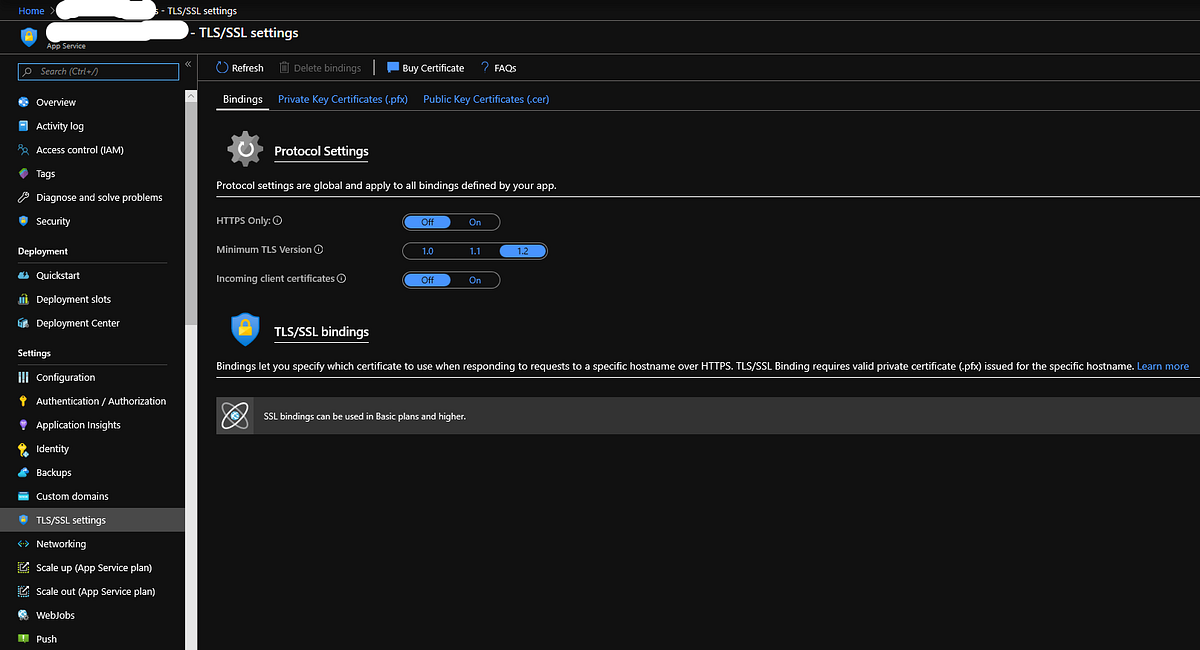
Task: Go to Deployment Center
Action: point(79,323)
